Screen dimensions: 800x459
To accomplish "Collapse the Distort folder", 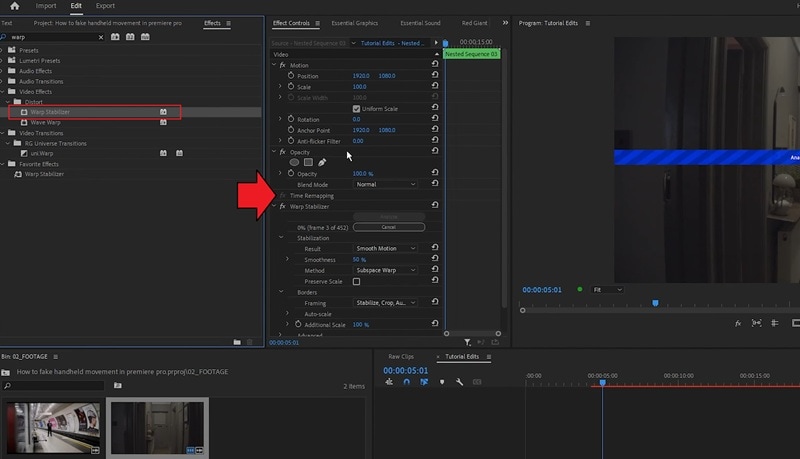I will coord(8,102).
